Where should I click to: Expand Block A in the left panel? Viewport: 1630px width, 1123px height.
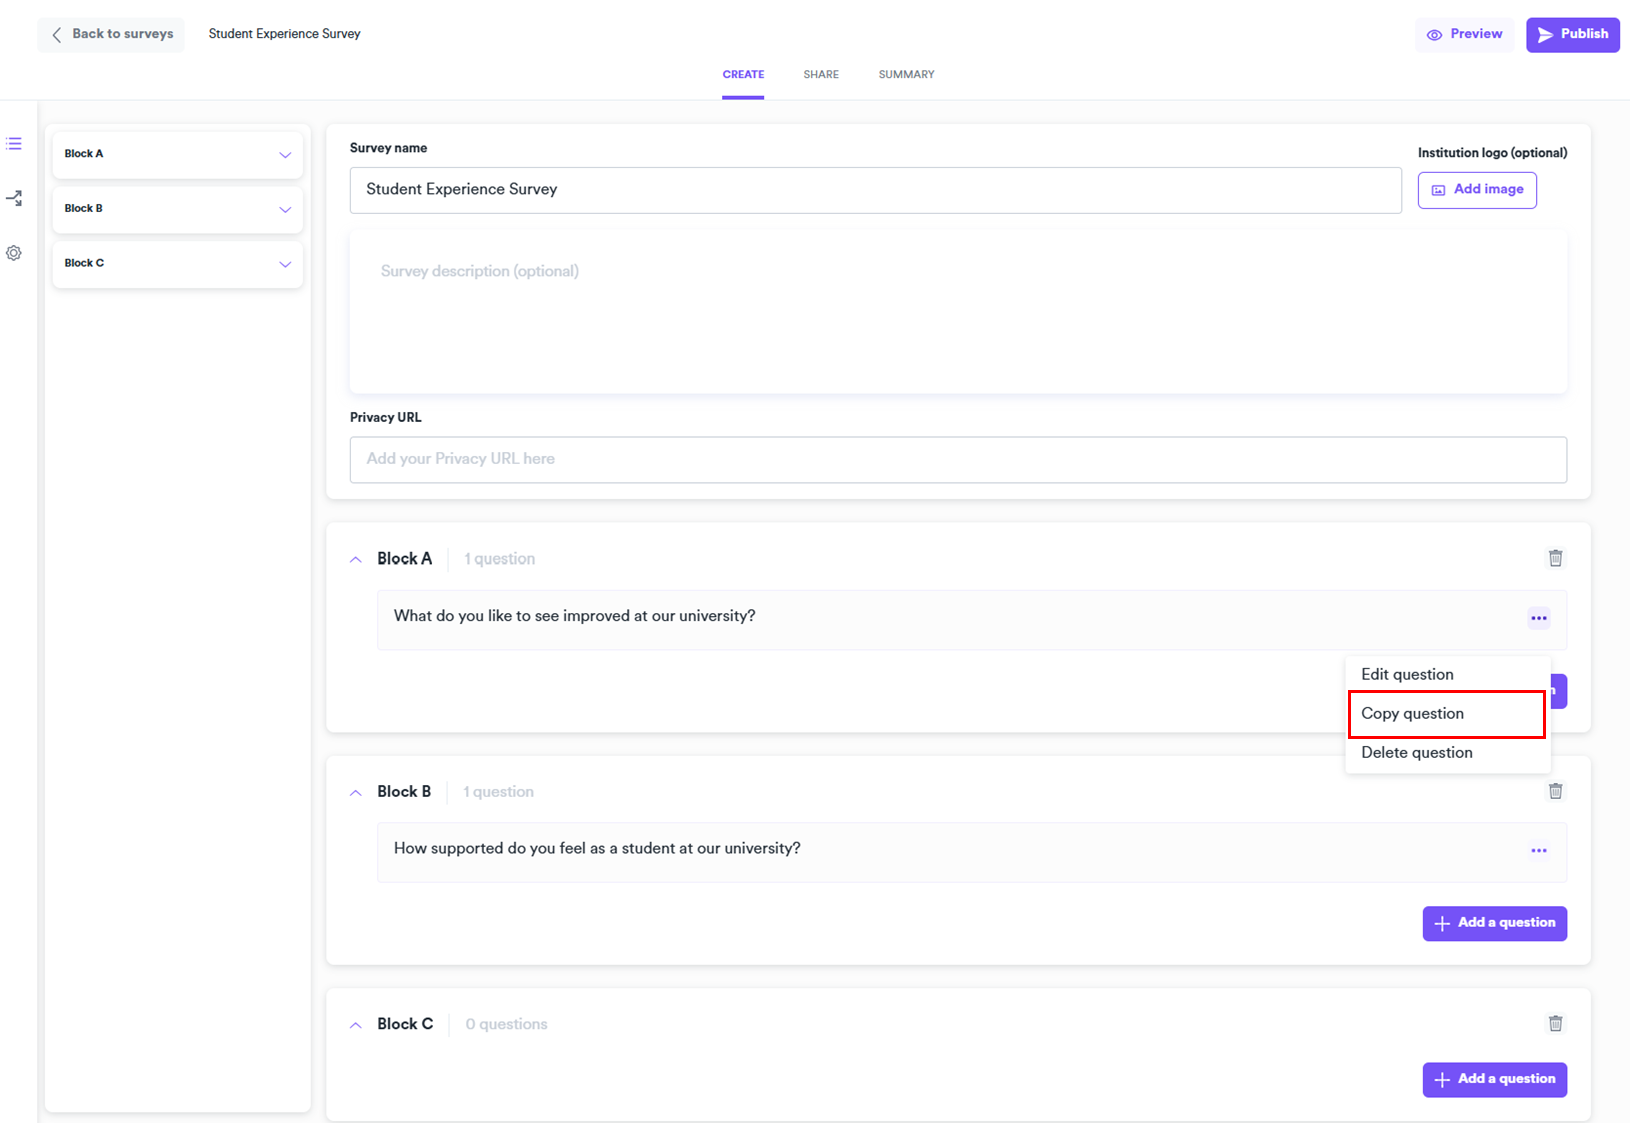click(x=285, y=155)
